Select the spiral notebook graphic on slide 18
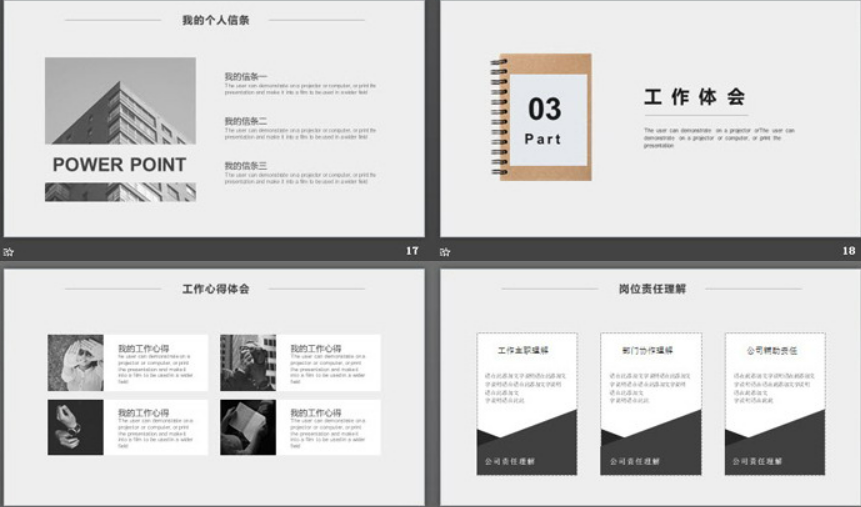This screenshot has height=507, width=861. [x=541, y=117]
